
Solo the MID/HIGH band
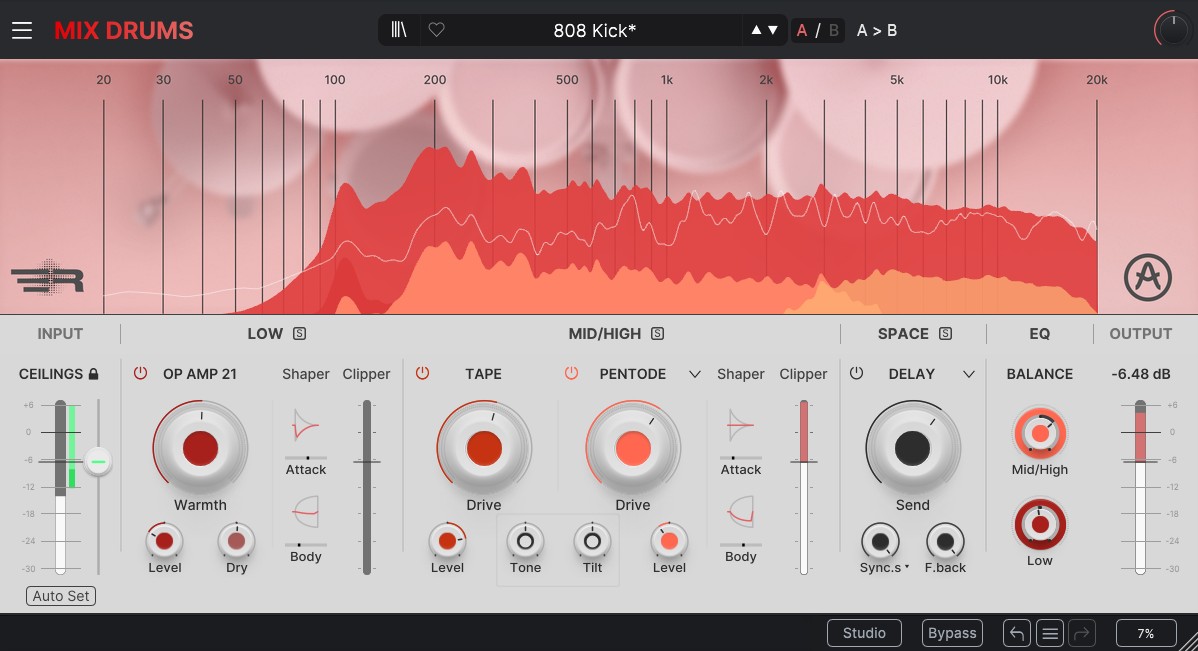tap(657, 334)
